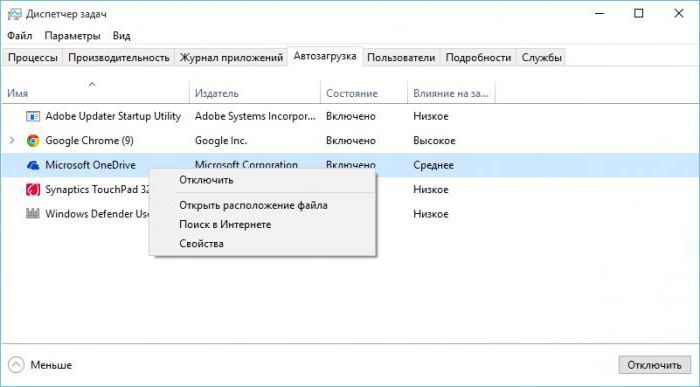This screenshot has width=700, height=387.
Task: Click Включено status in Adobe Updater row
Action: pos(350,117)
